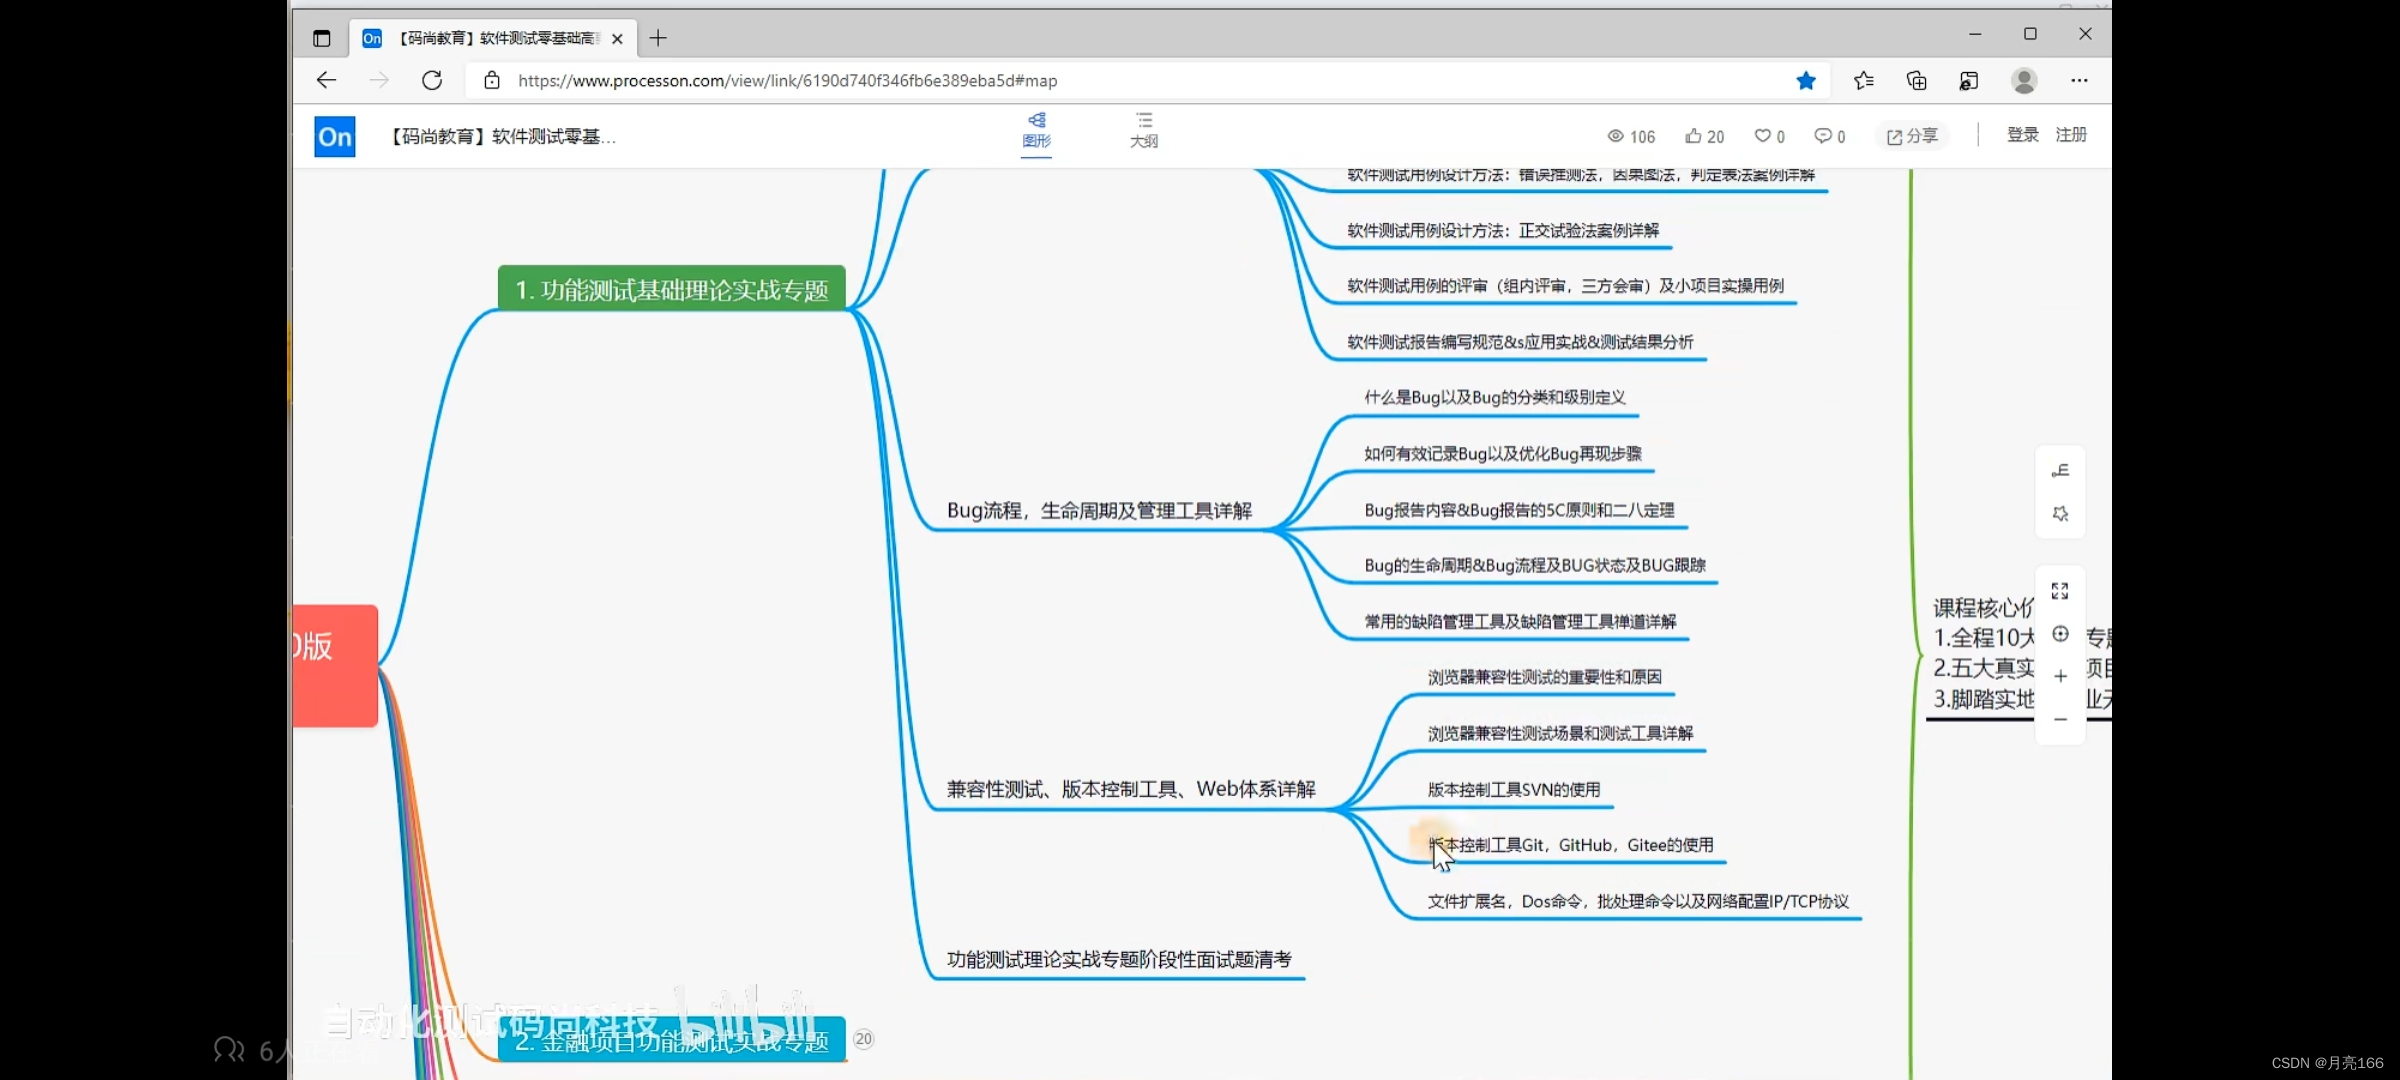2400x1080 pixels.
Task: Click the 分享 share button
Action: point(1912,136)
